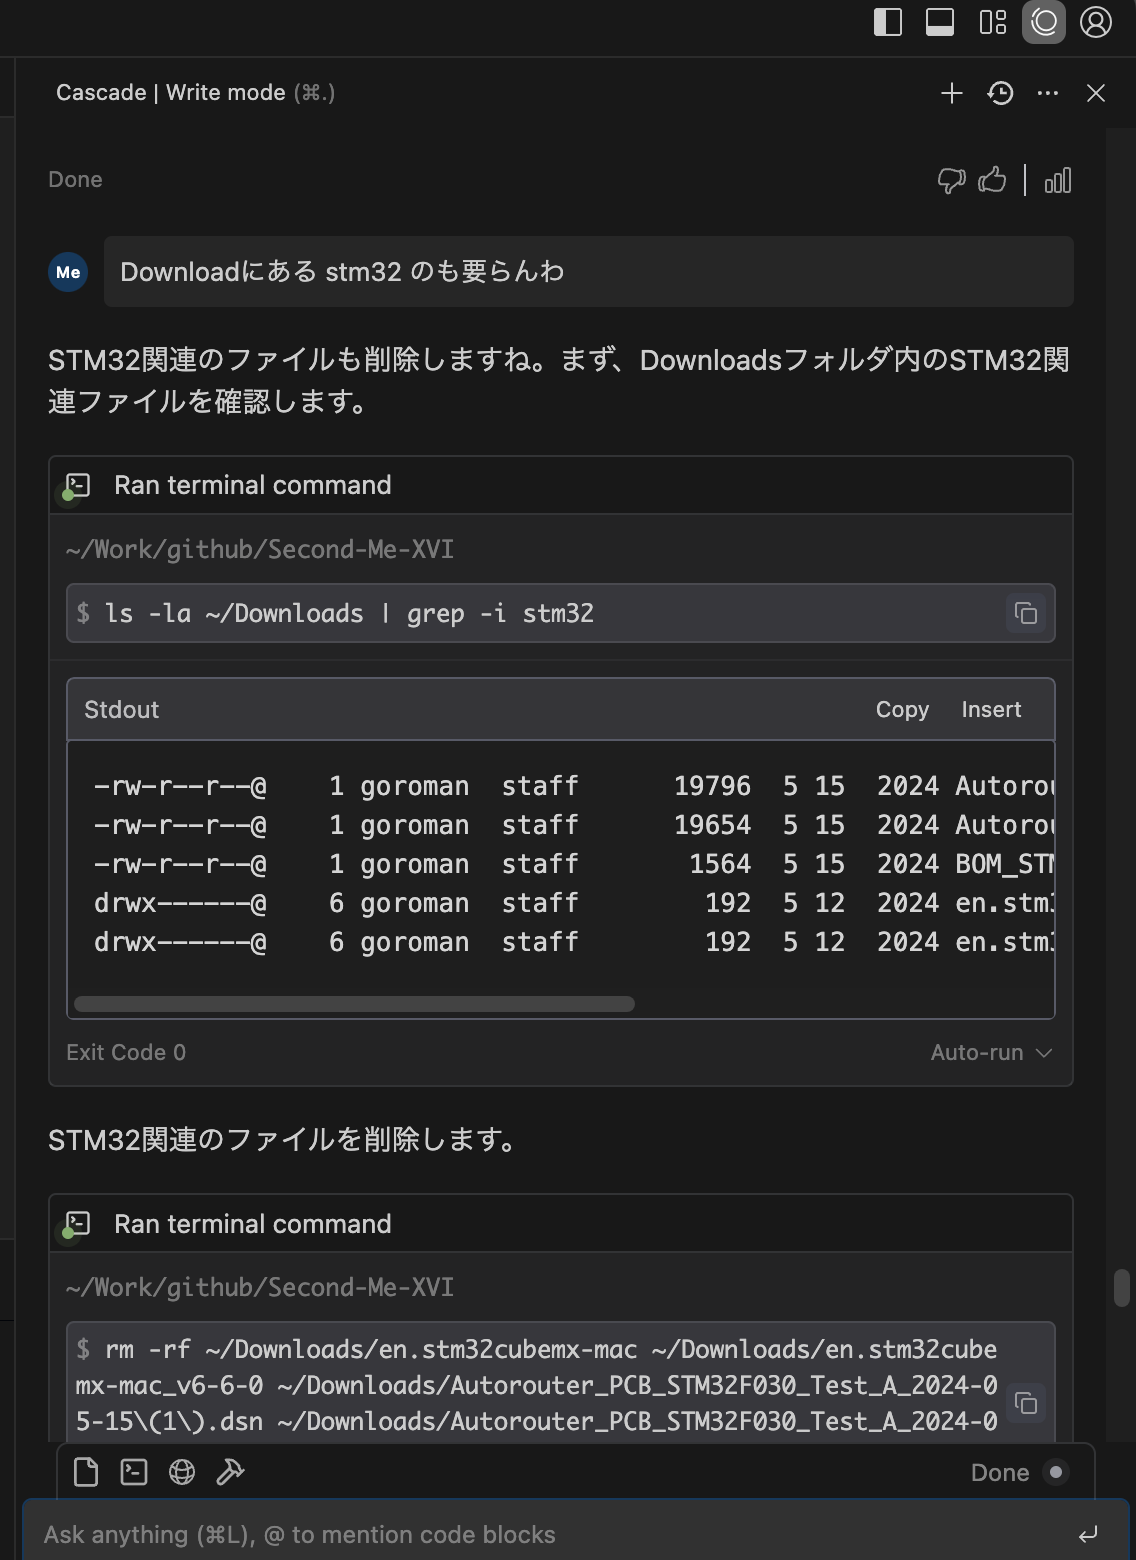
Task: Copy the rm -rf command
Action: point(1026,1403)
